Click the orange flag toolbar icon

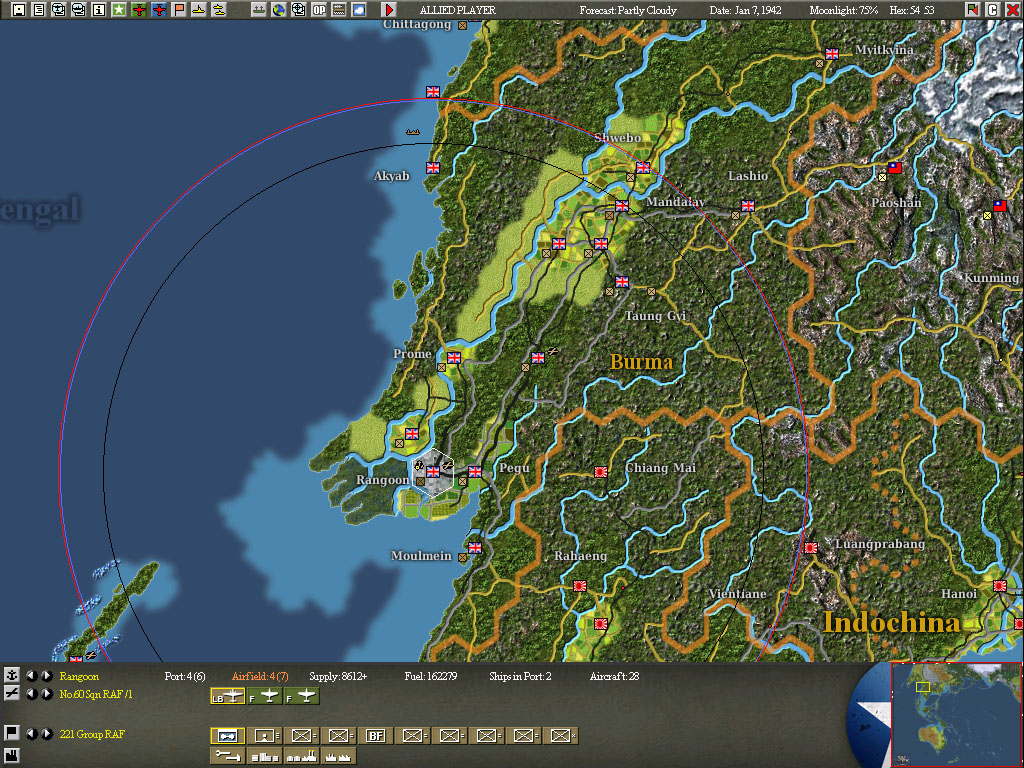(x=179, y=10)
